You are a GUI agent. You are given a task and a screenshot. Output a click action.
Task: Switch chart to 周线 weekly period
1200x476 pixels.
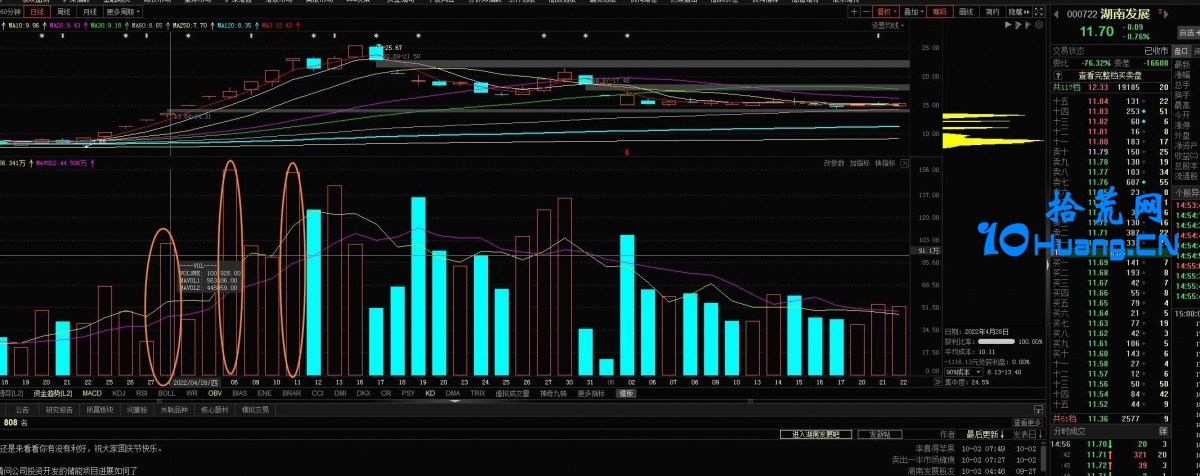tap(62, 11)
